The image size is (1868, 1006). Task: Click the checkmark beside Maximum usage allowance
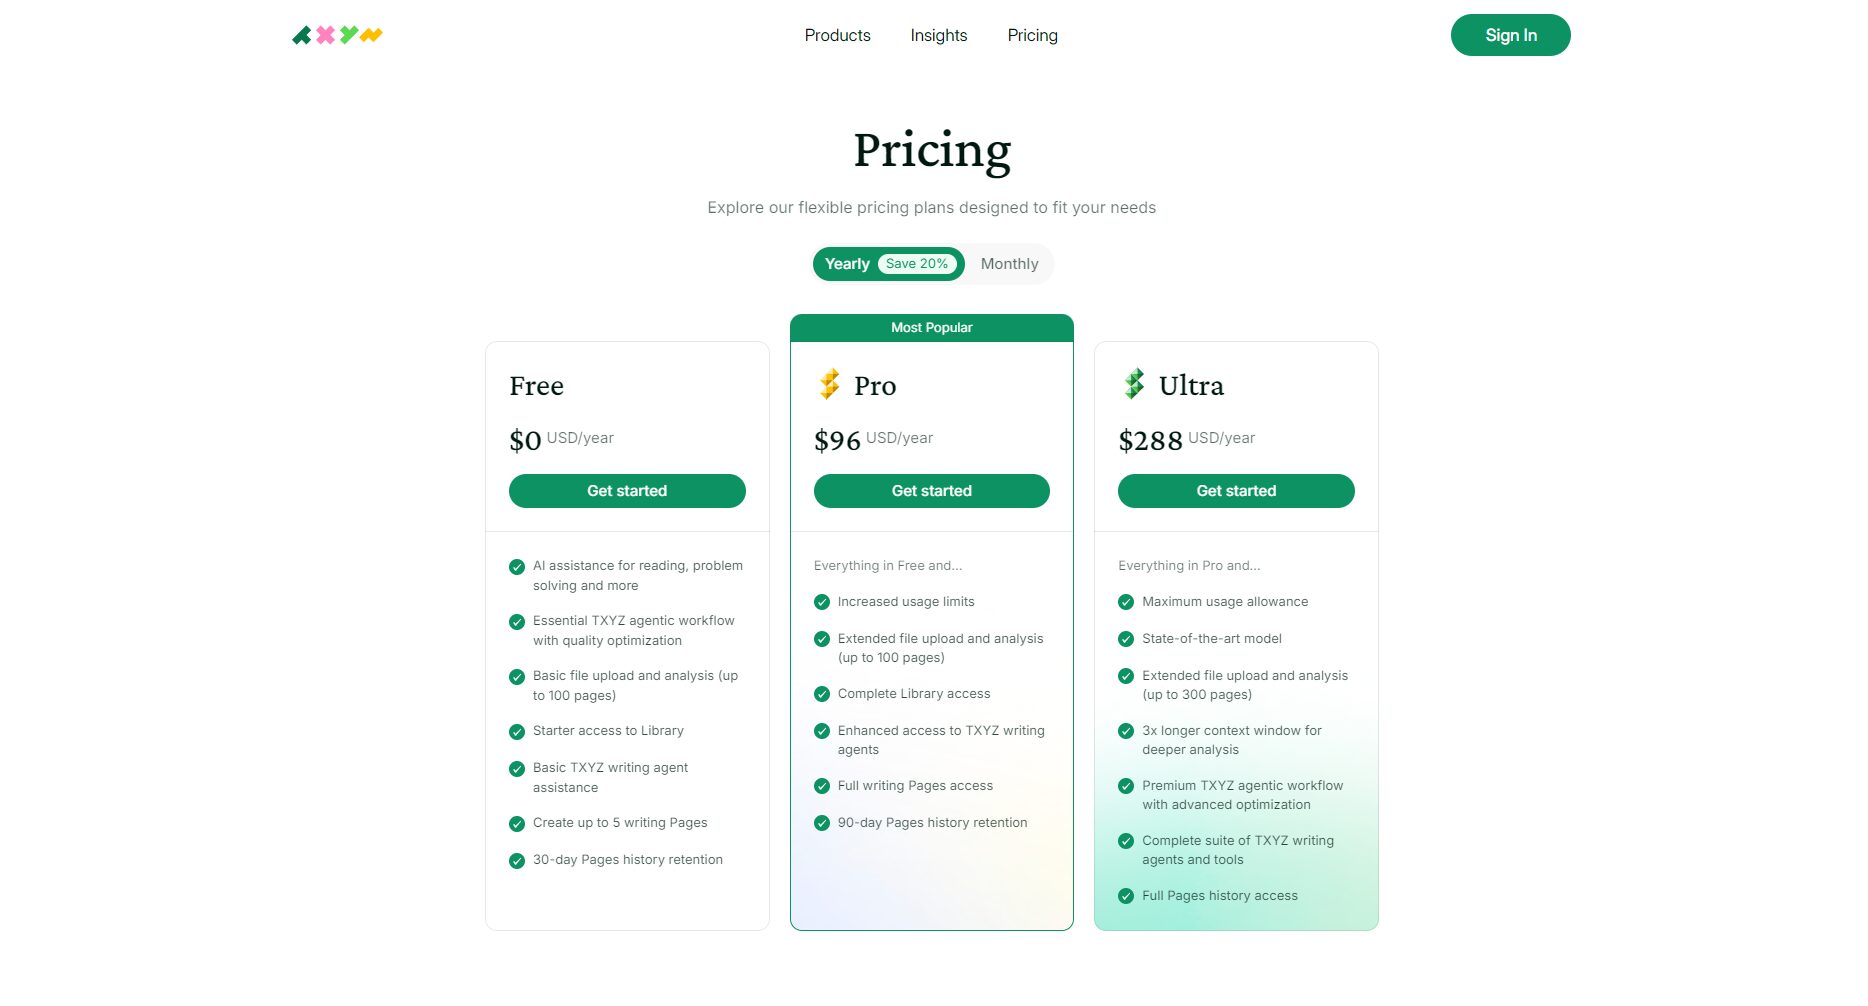[x=1126, y=601]
